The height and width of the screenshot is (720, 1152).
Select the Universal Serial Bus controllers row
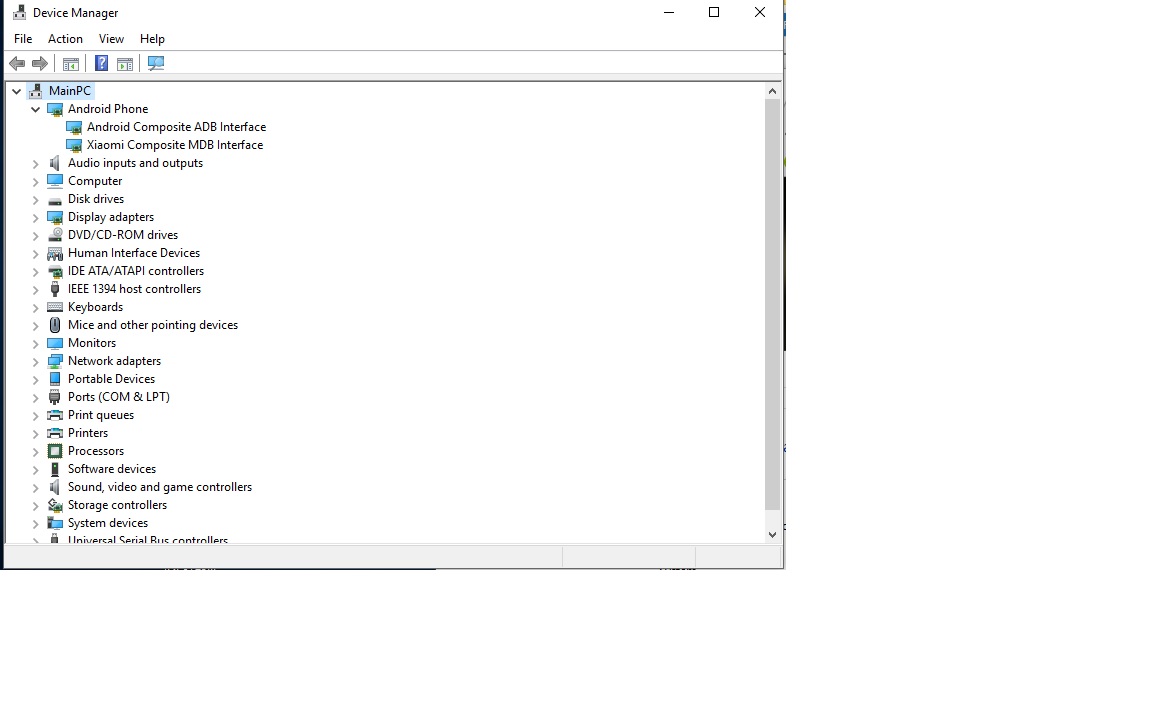click(x=148, y=540)
